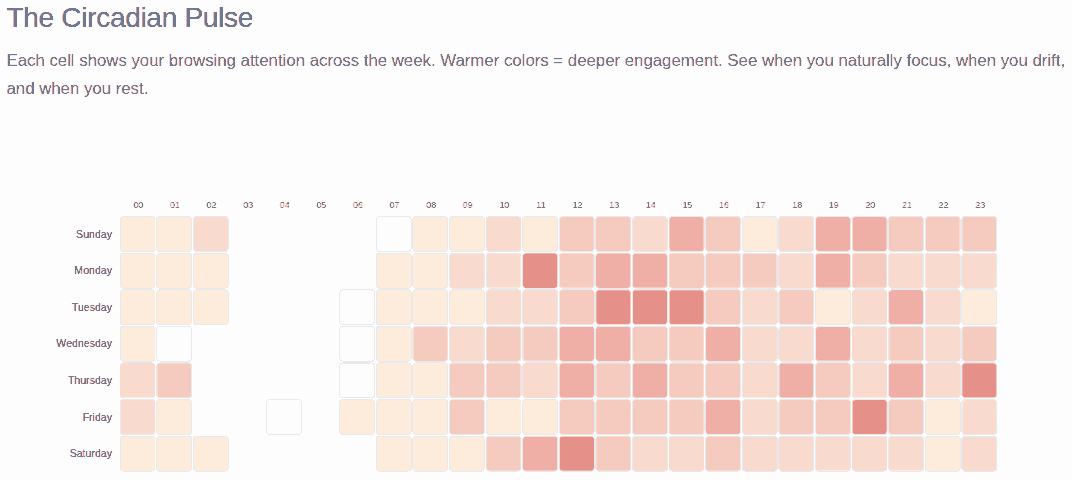Click the 12 hour column header
1072x480 pixels.
(577, 205)
